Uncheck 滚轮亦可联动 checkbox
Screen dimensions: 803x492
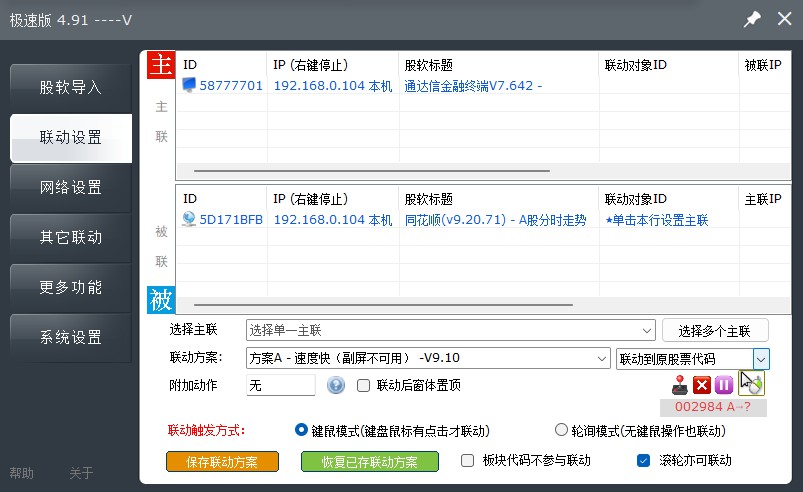tap(644, 461)
